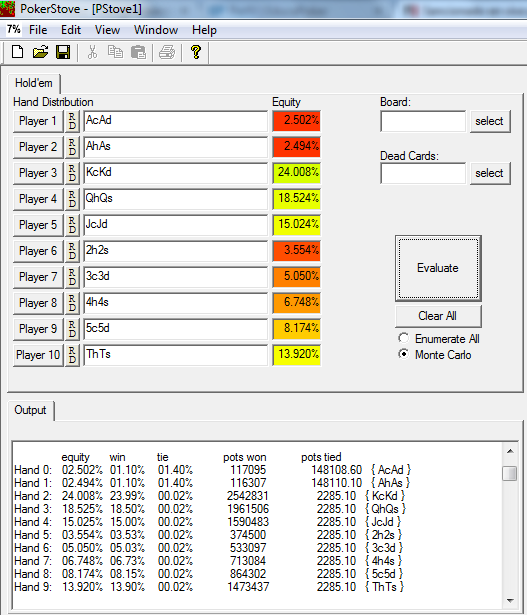Viewport: 527px width, 615px height.
Task: Click the Open folder toolbar icon
Action: (x=40, y=52)
